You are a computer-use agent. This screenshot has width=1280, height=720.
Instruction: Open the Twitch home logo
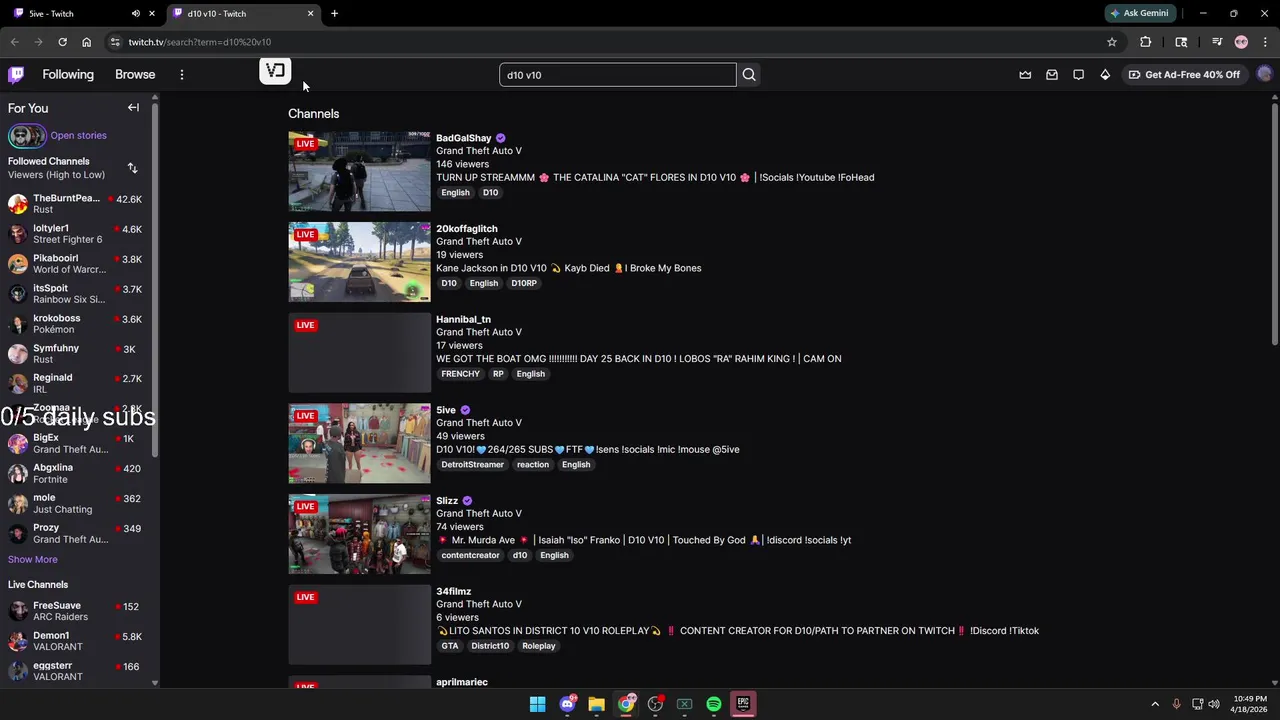pyautogui.click(x=16, y=74)
